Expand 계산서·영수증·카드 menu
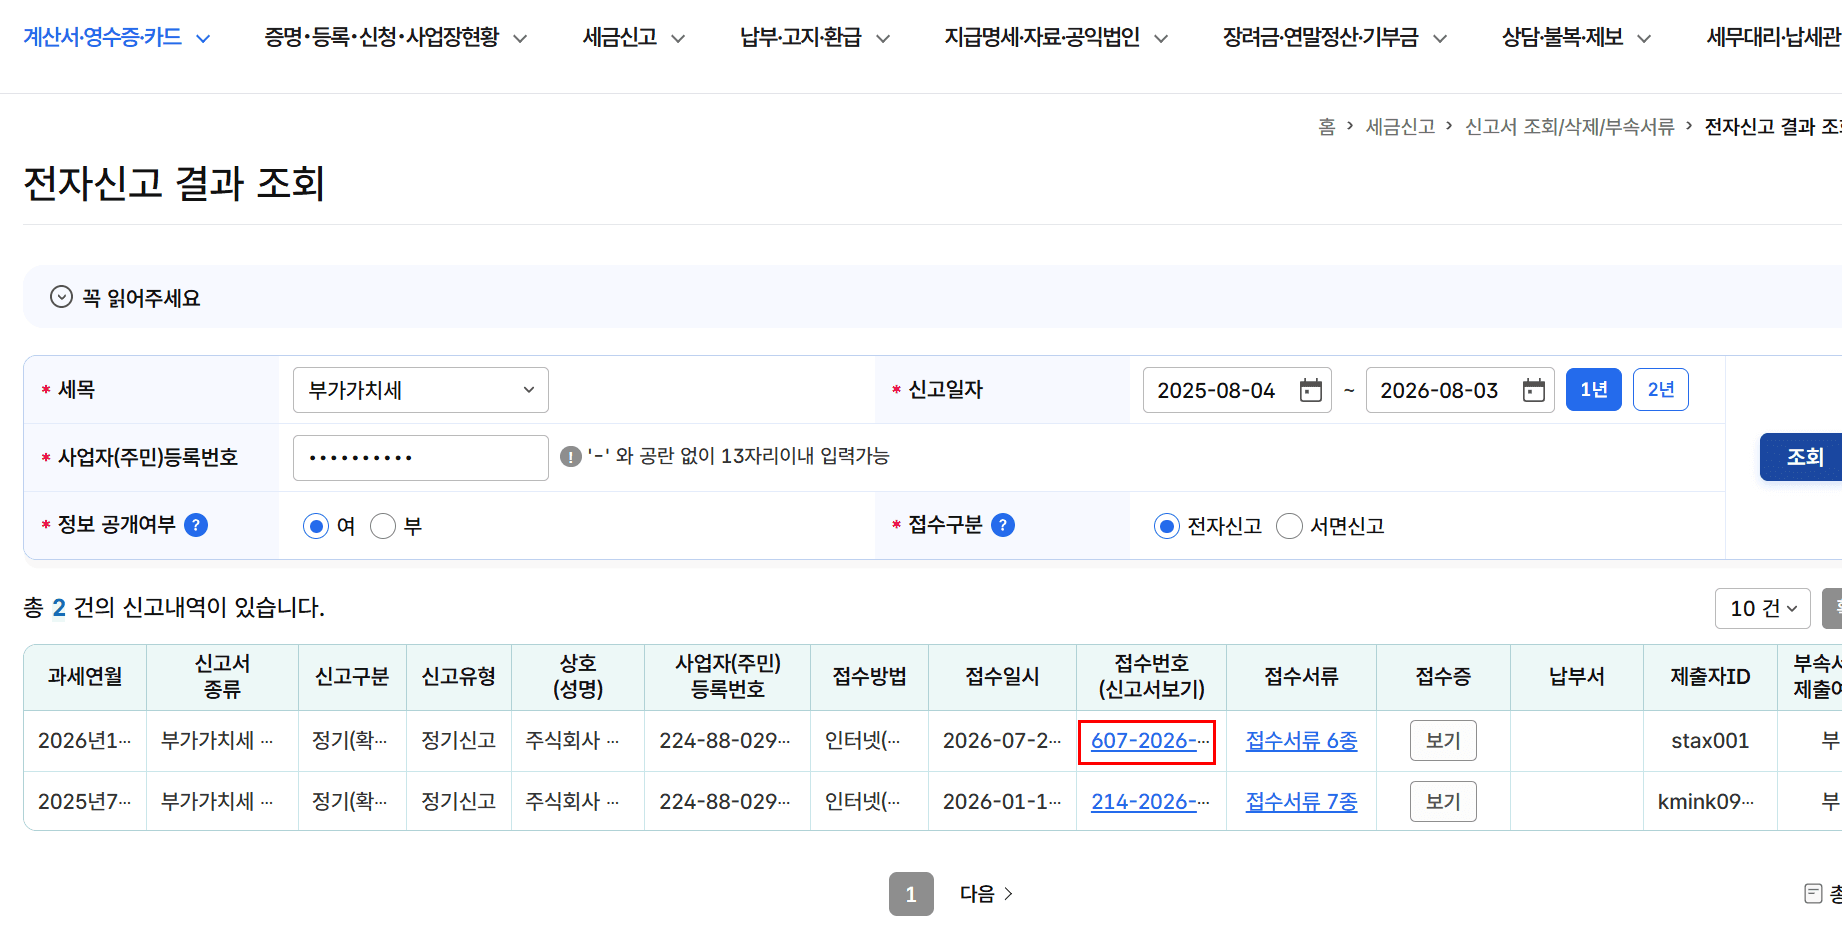 point(117,38)
